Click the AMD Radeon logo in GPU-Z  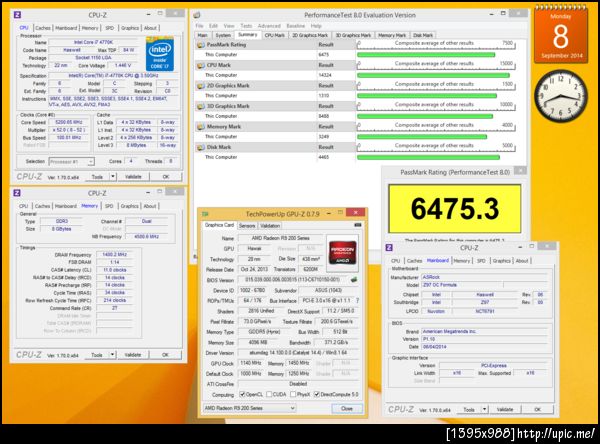click(343, 252)
